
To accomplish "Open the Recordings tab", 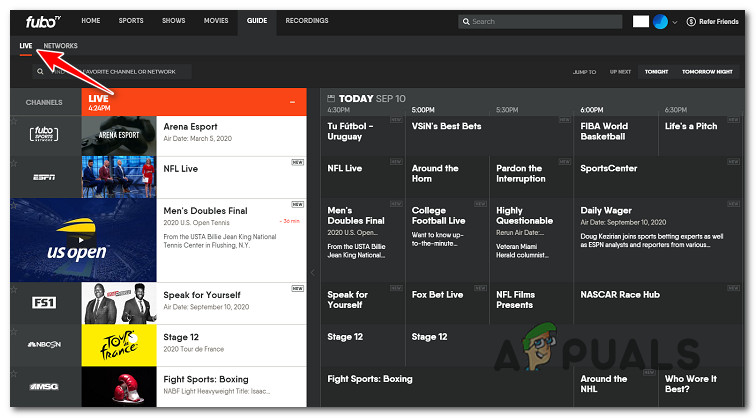I will (306, 20).
